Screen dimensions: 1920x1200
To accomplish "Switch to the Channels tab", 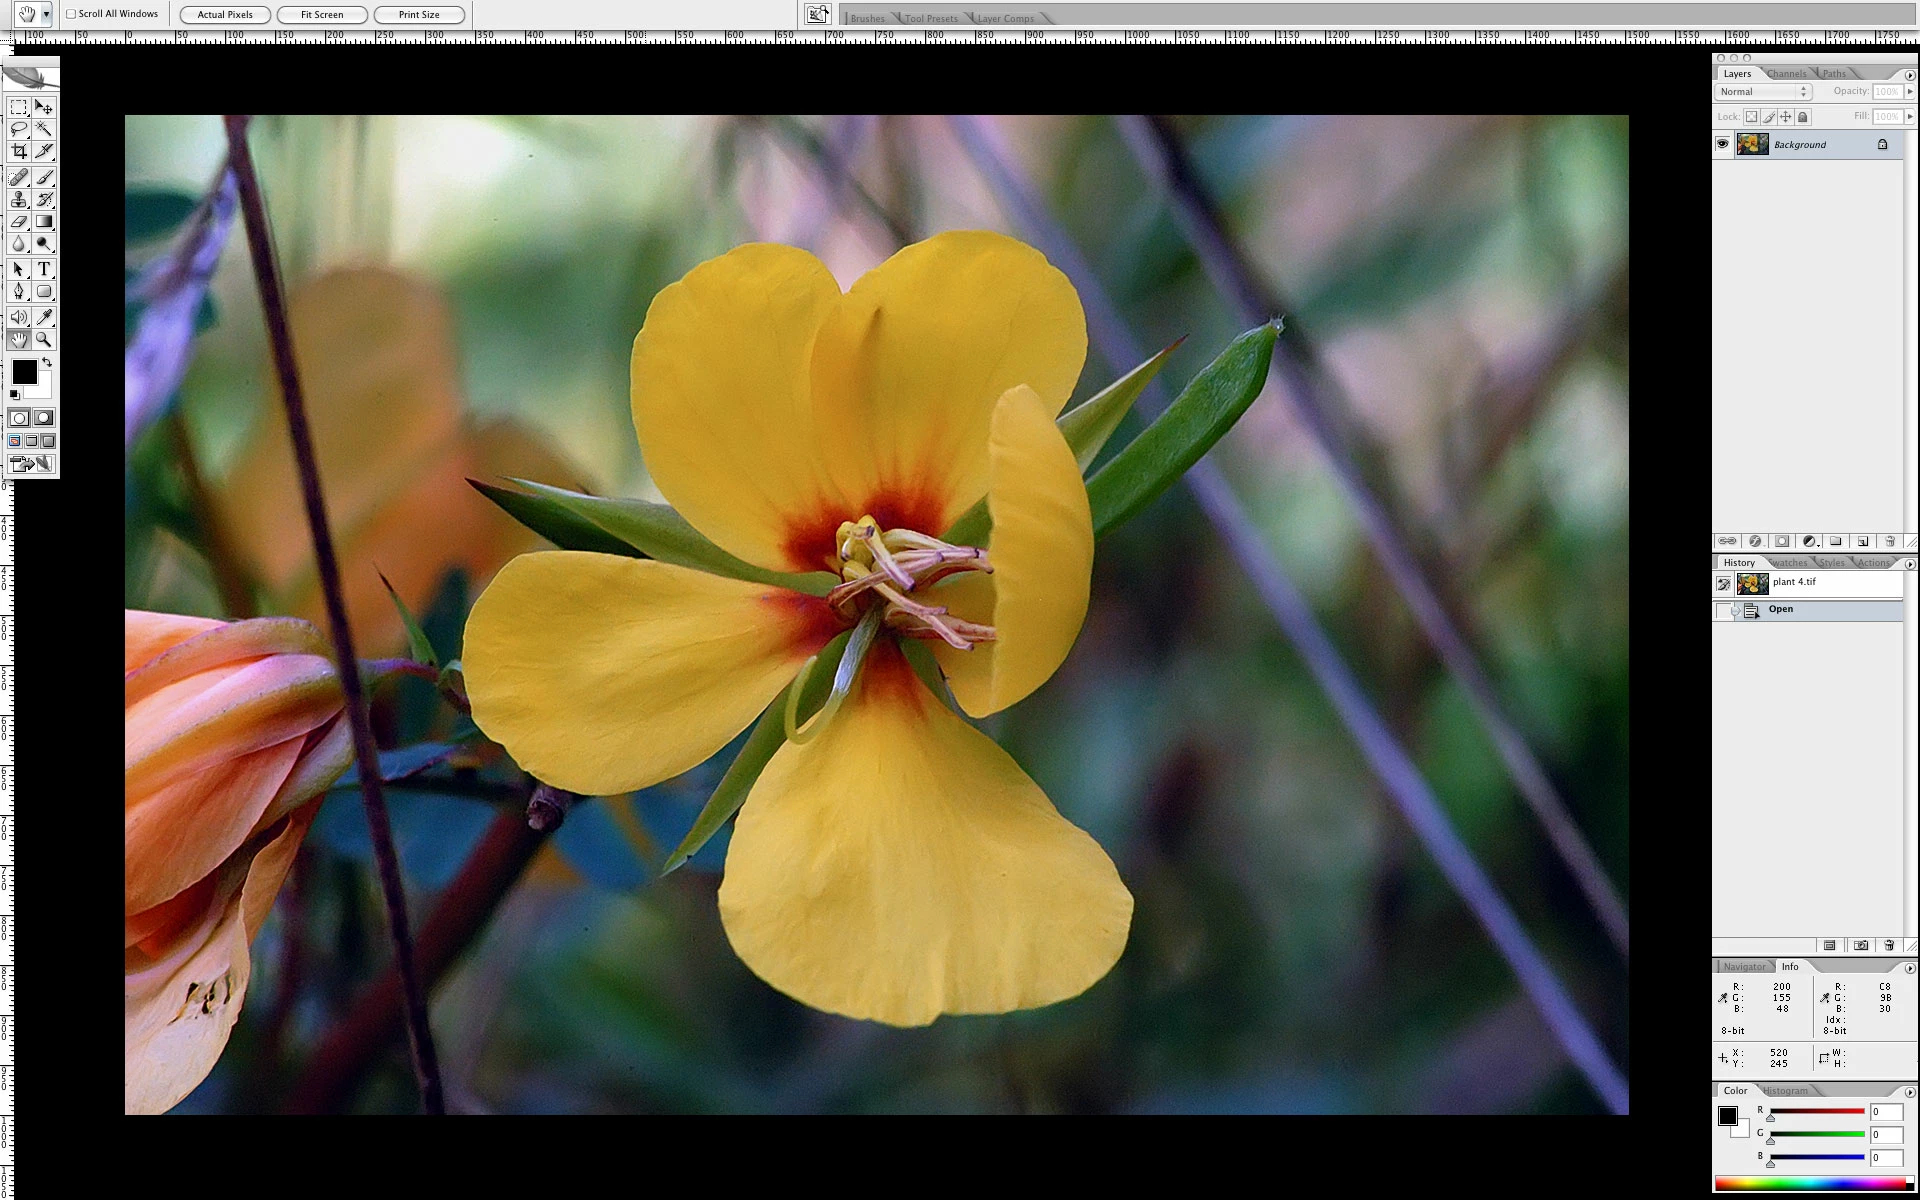I will tap(1786, 74).
